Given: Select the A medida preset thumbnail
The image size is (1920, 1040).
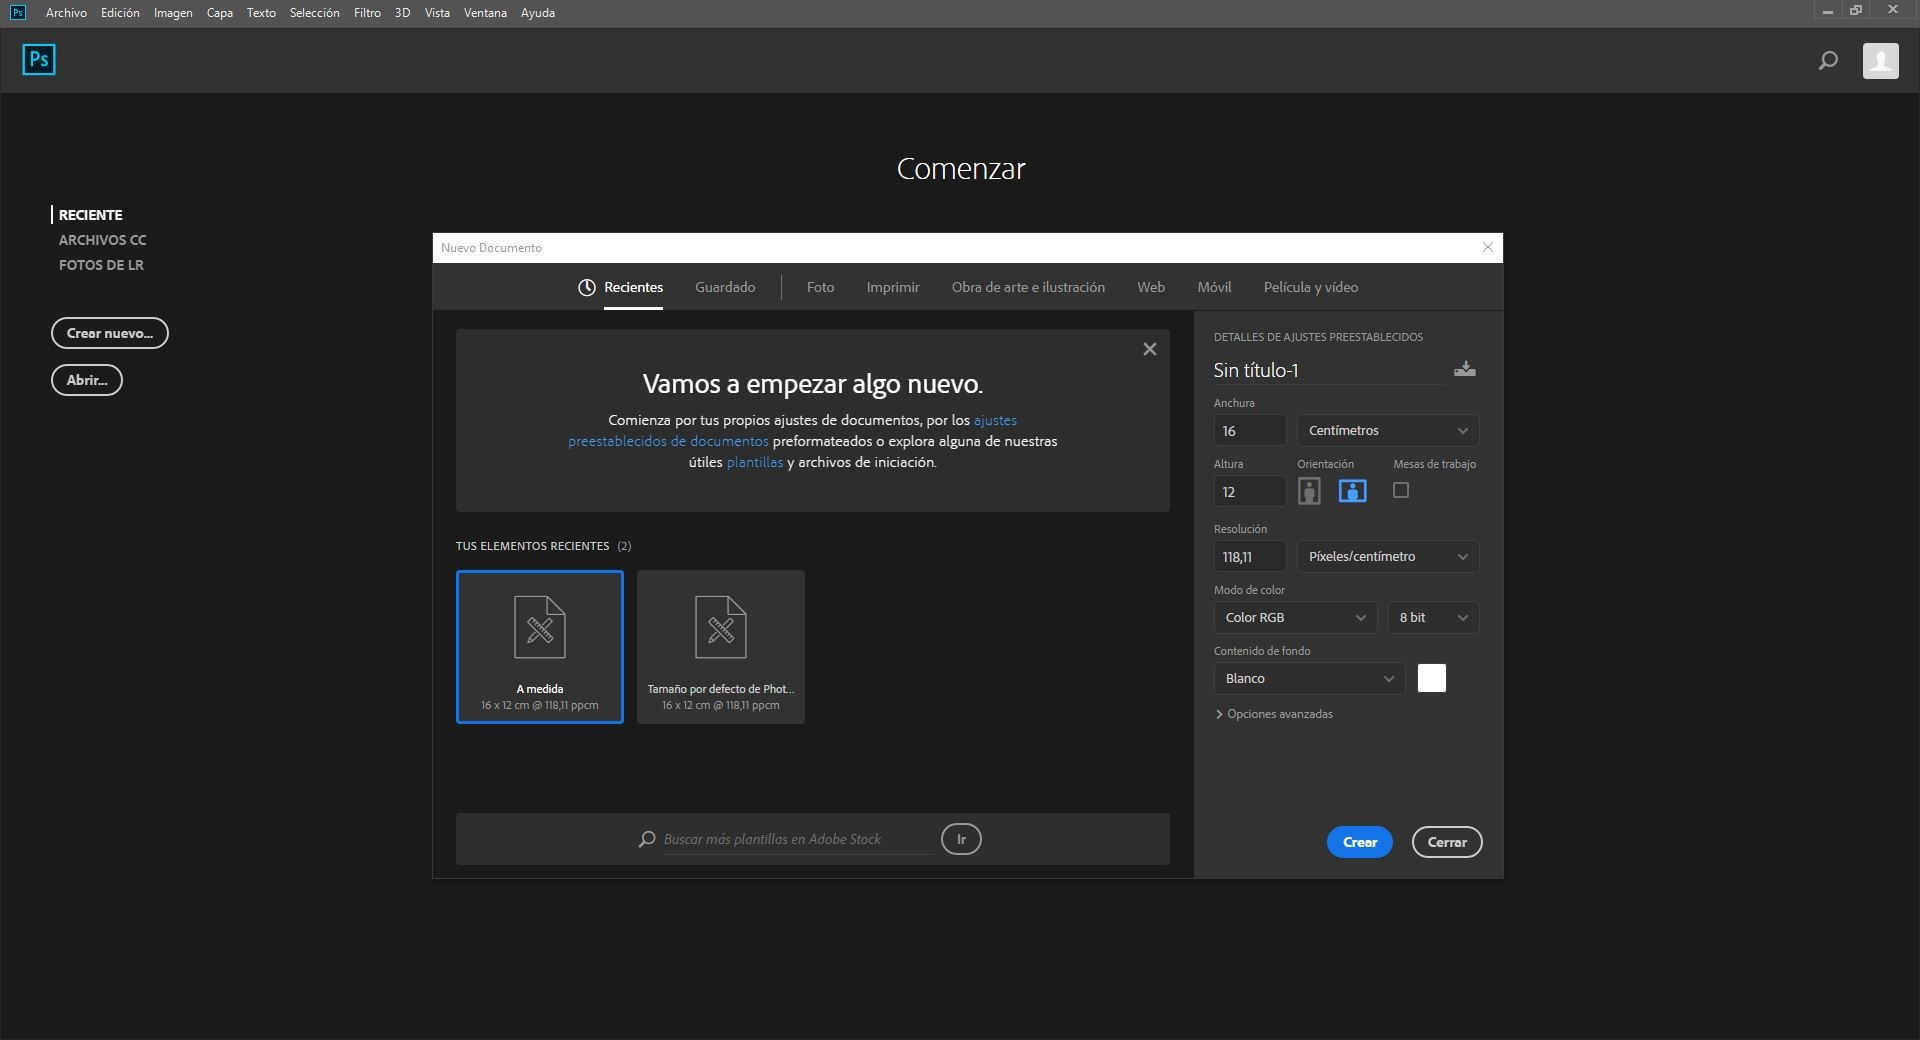Looking at the screenshot, I should [540, 647].
